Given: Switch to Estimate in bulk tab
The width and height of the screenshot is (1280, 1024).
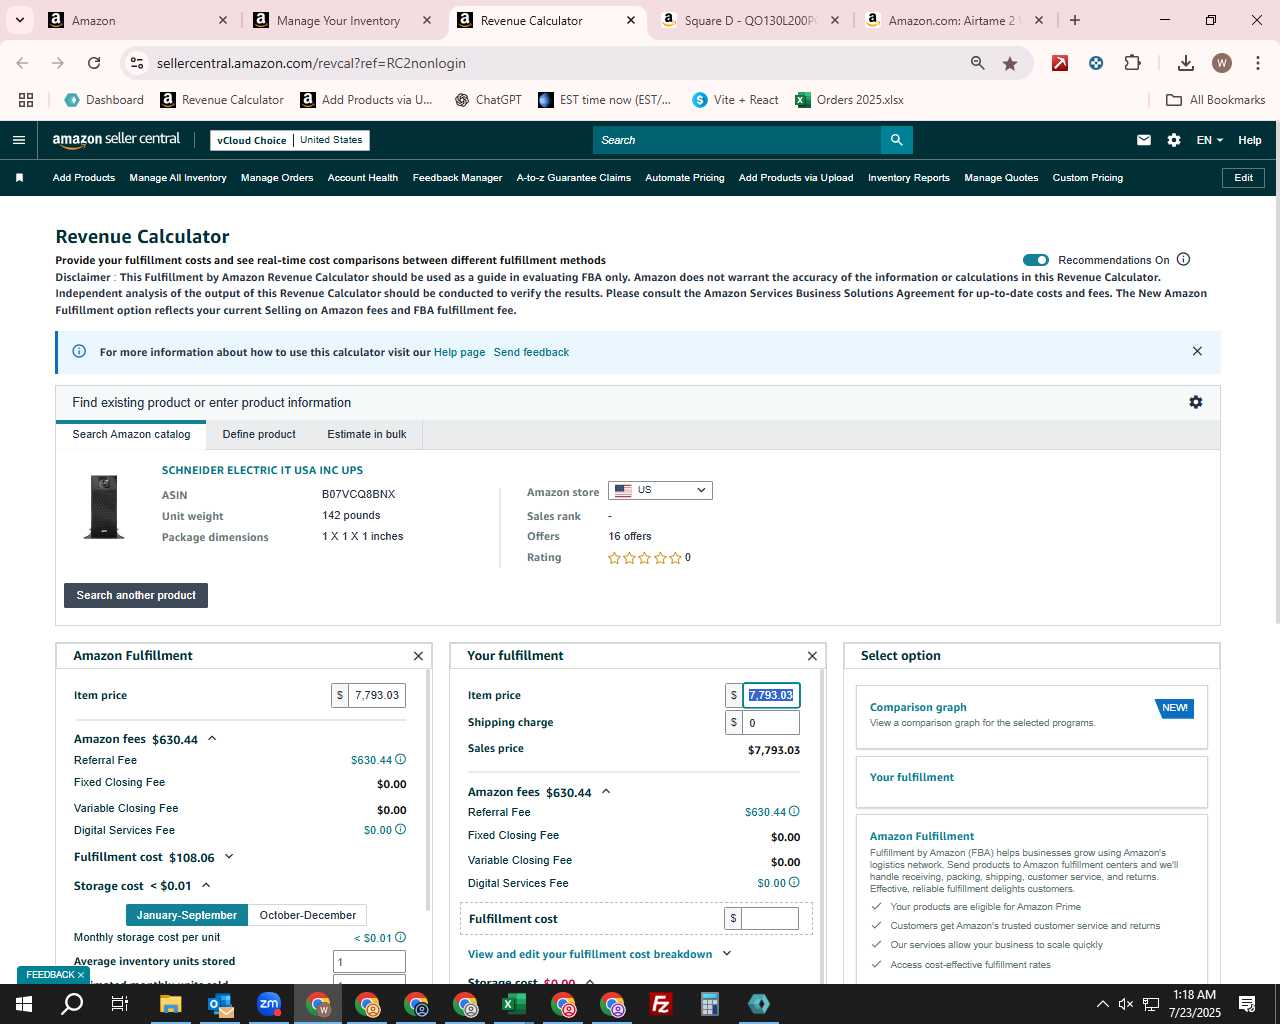Looking at the screenshot, I should coord(367,434).
